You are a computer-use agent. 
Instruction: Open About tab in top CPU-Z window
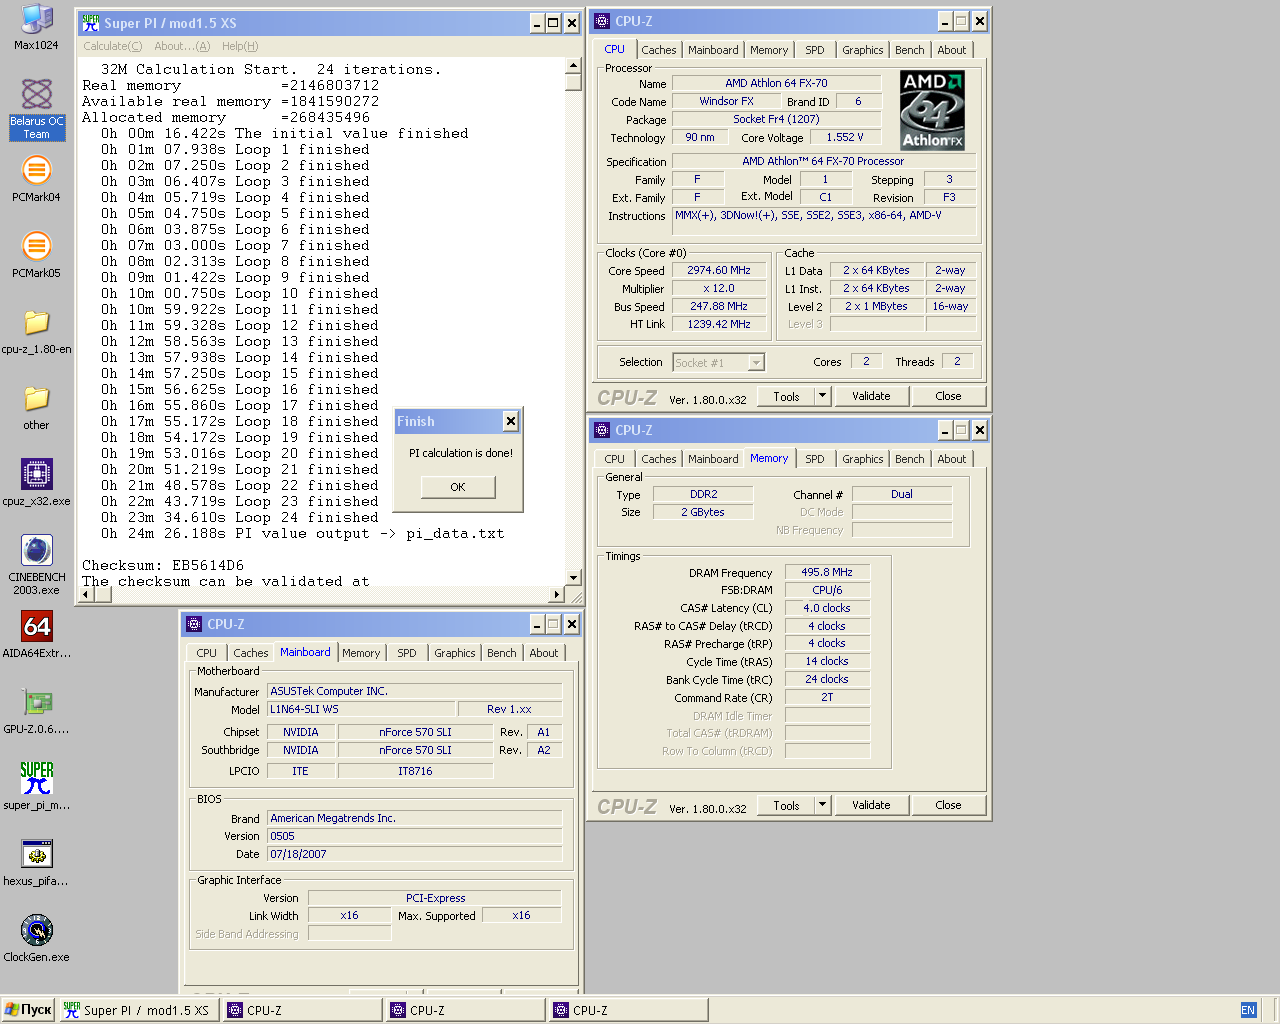952,50
